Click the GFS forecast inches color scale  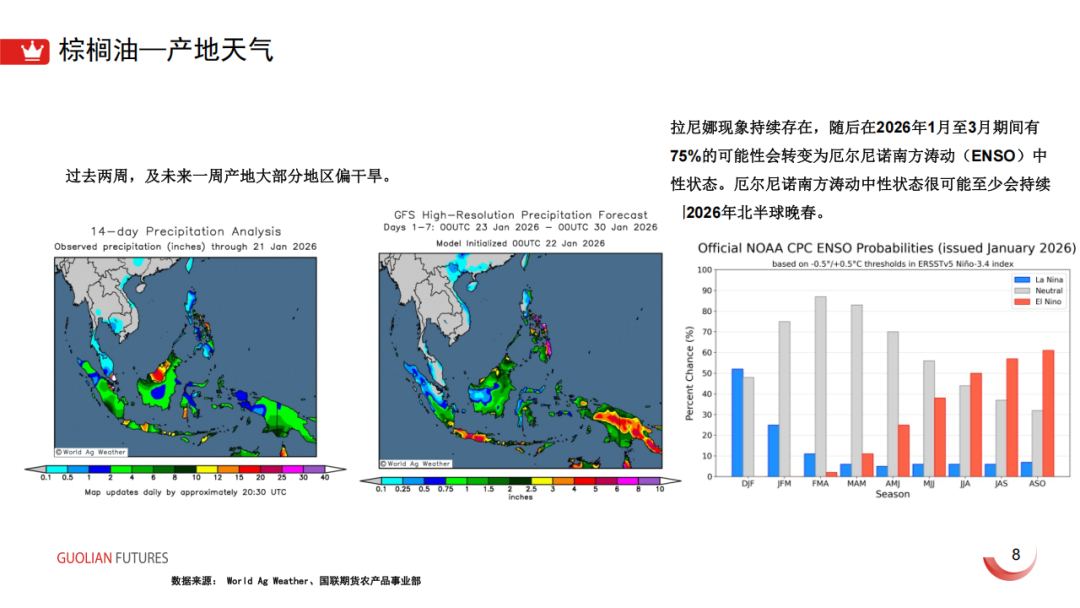tap(520, 481)
